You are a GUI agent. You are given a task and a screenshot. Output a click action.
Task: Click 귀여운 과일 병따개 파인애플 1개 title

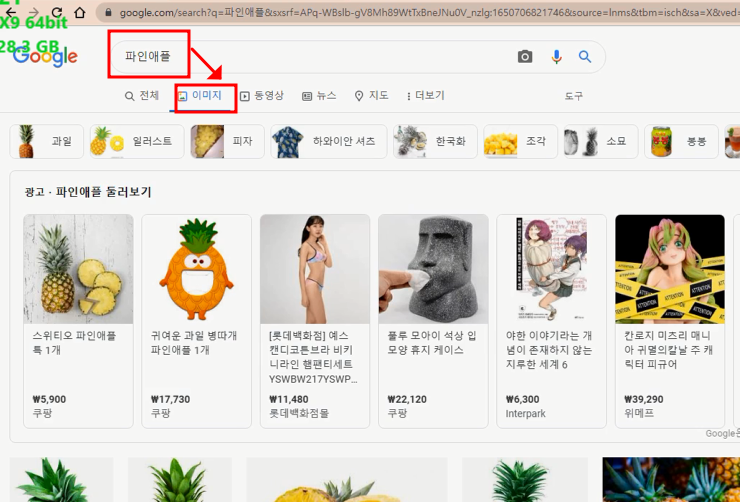(x=194, y=343)
